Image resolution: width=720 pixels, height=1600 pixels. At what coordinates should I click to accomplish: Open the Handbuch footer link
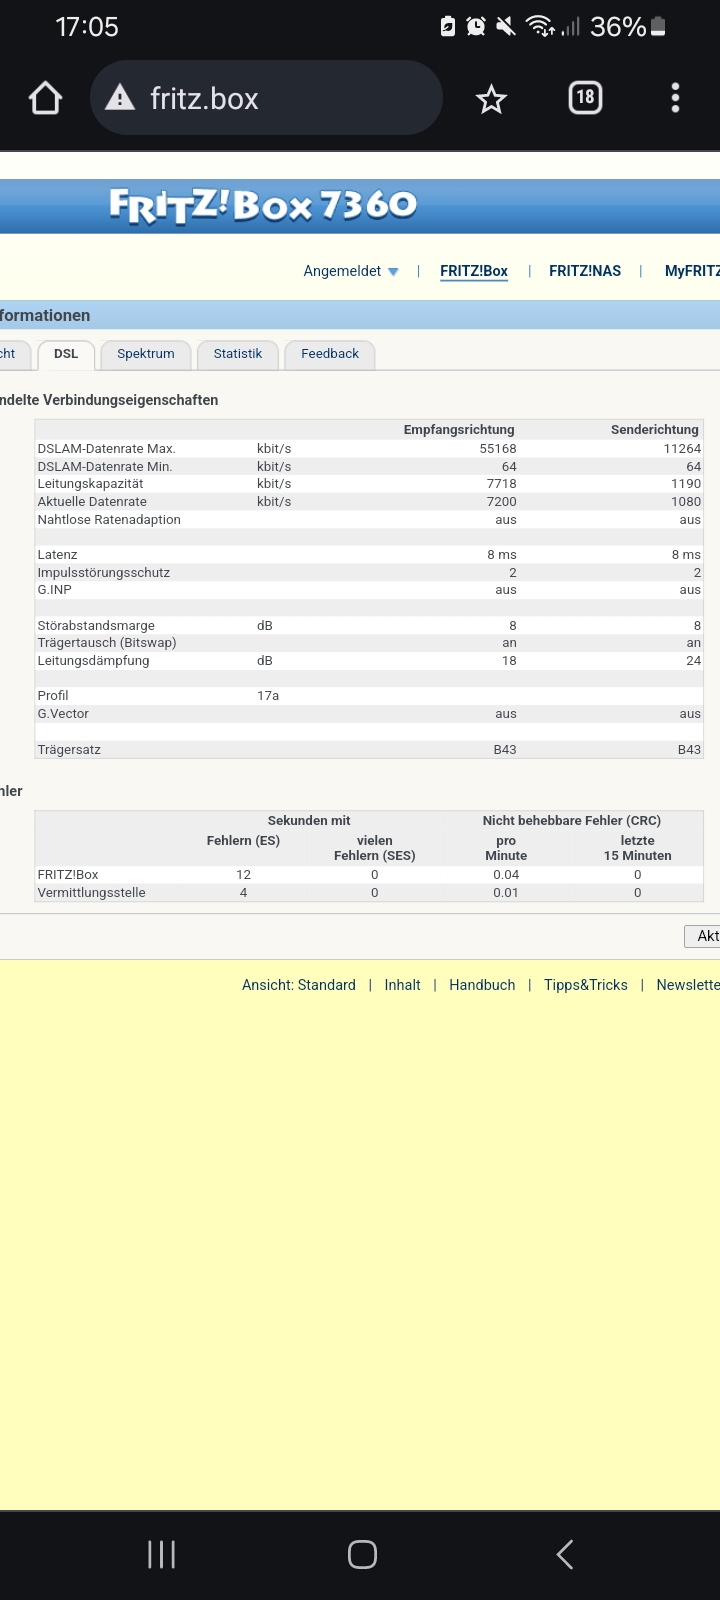482,985
